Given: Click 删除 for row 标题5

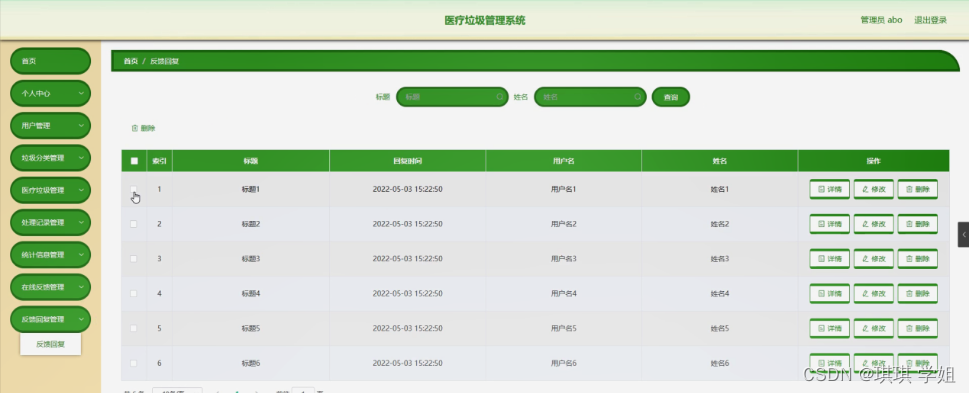Looking at the screenshot, I should pyautogui.click(x=917, y=328).
